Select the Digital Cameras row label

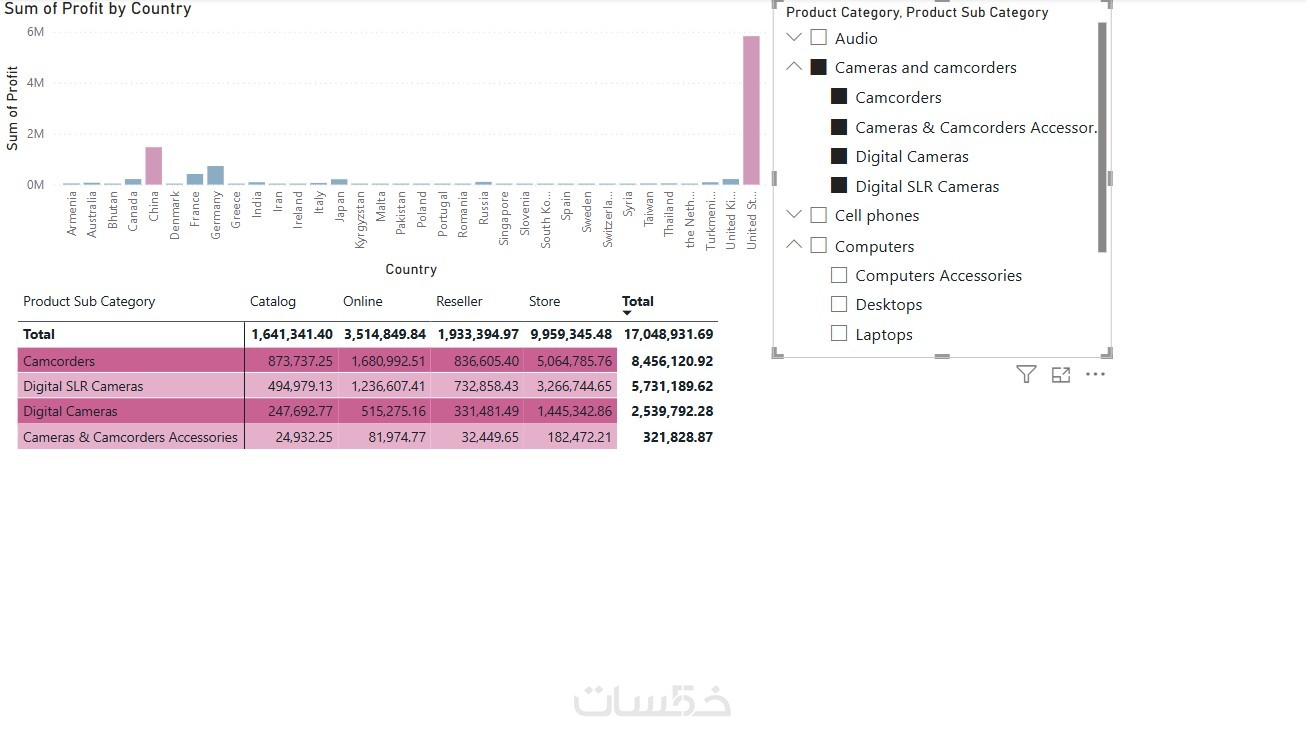pyautogui.click(x=70, y=411)
